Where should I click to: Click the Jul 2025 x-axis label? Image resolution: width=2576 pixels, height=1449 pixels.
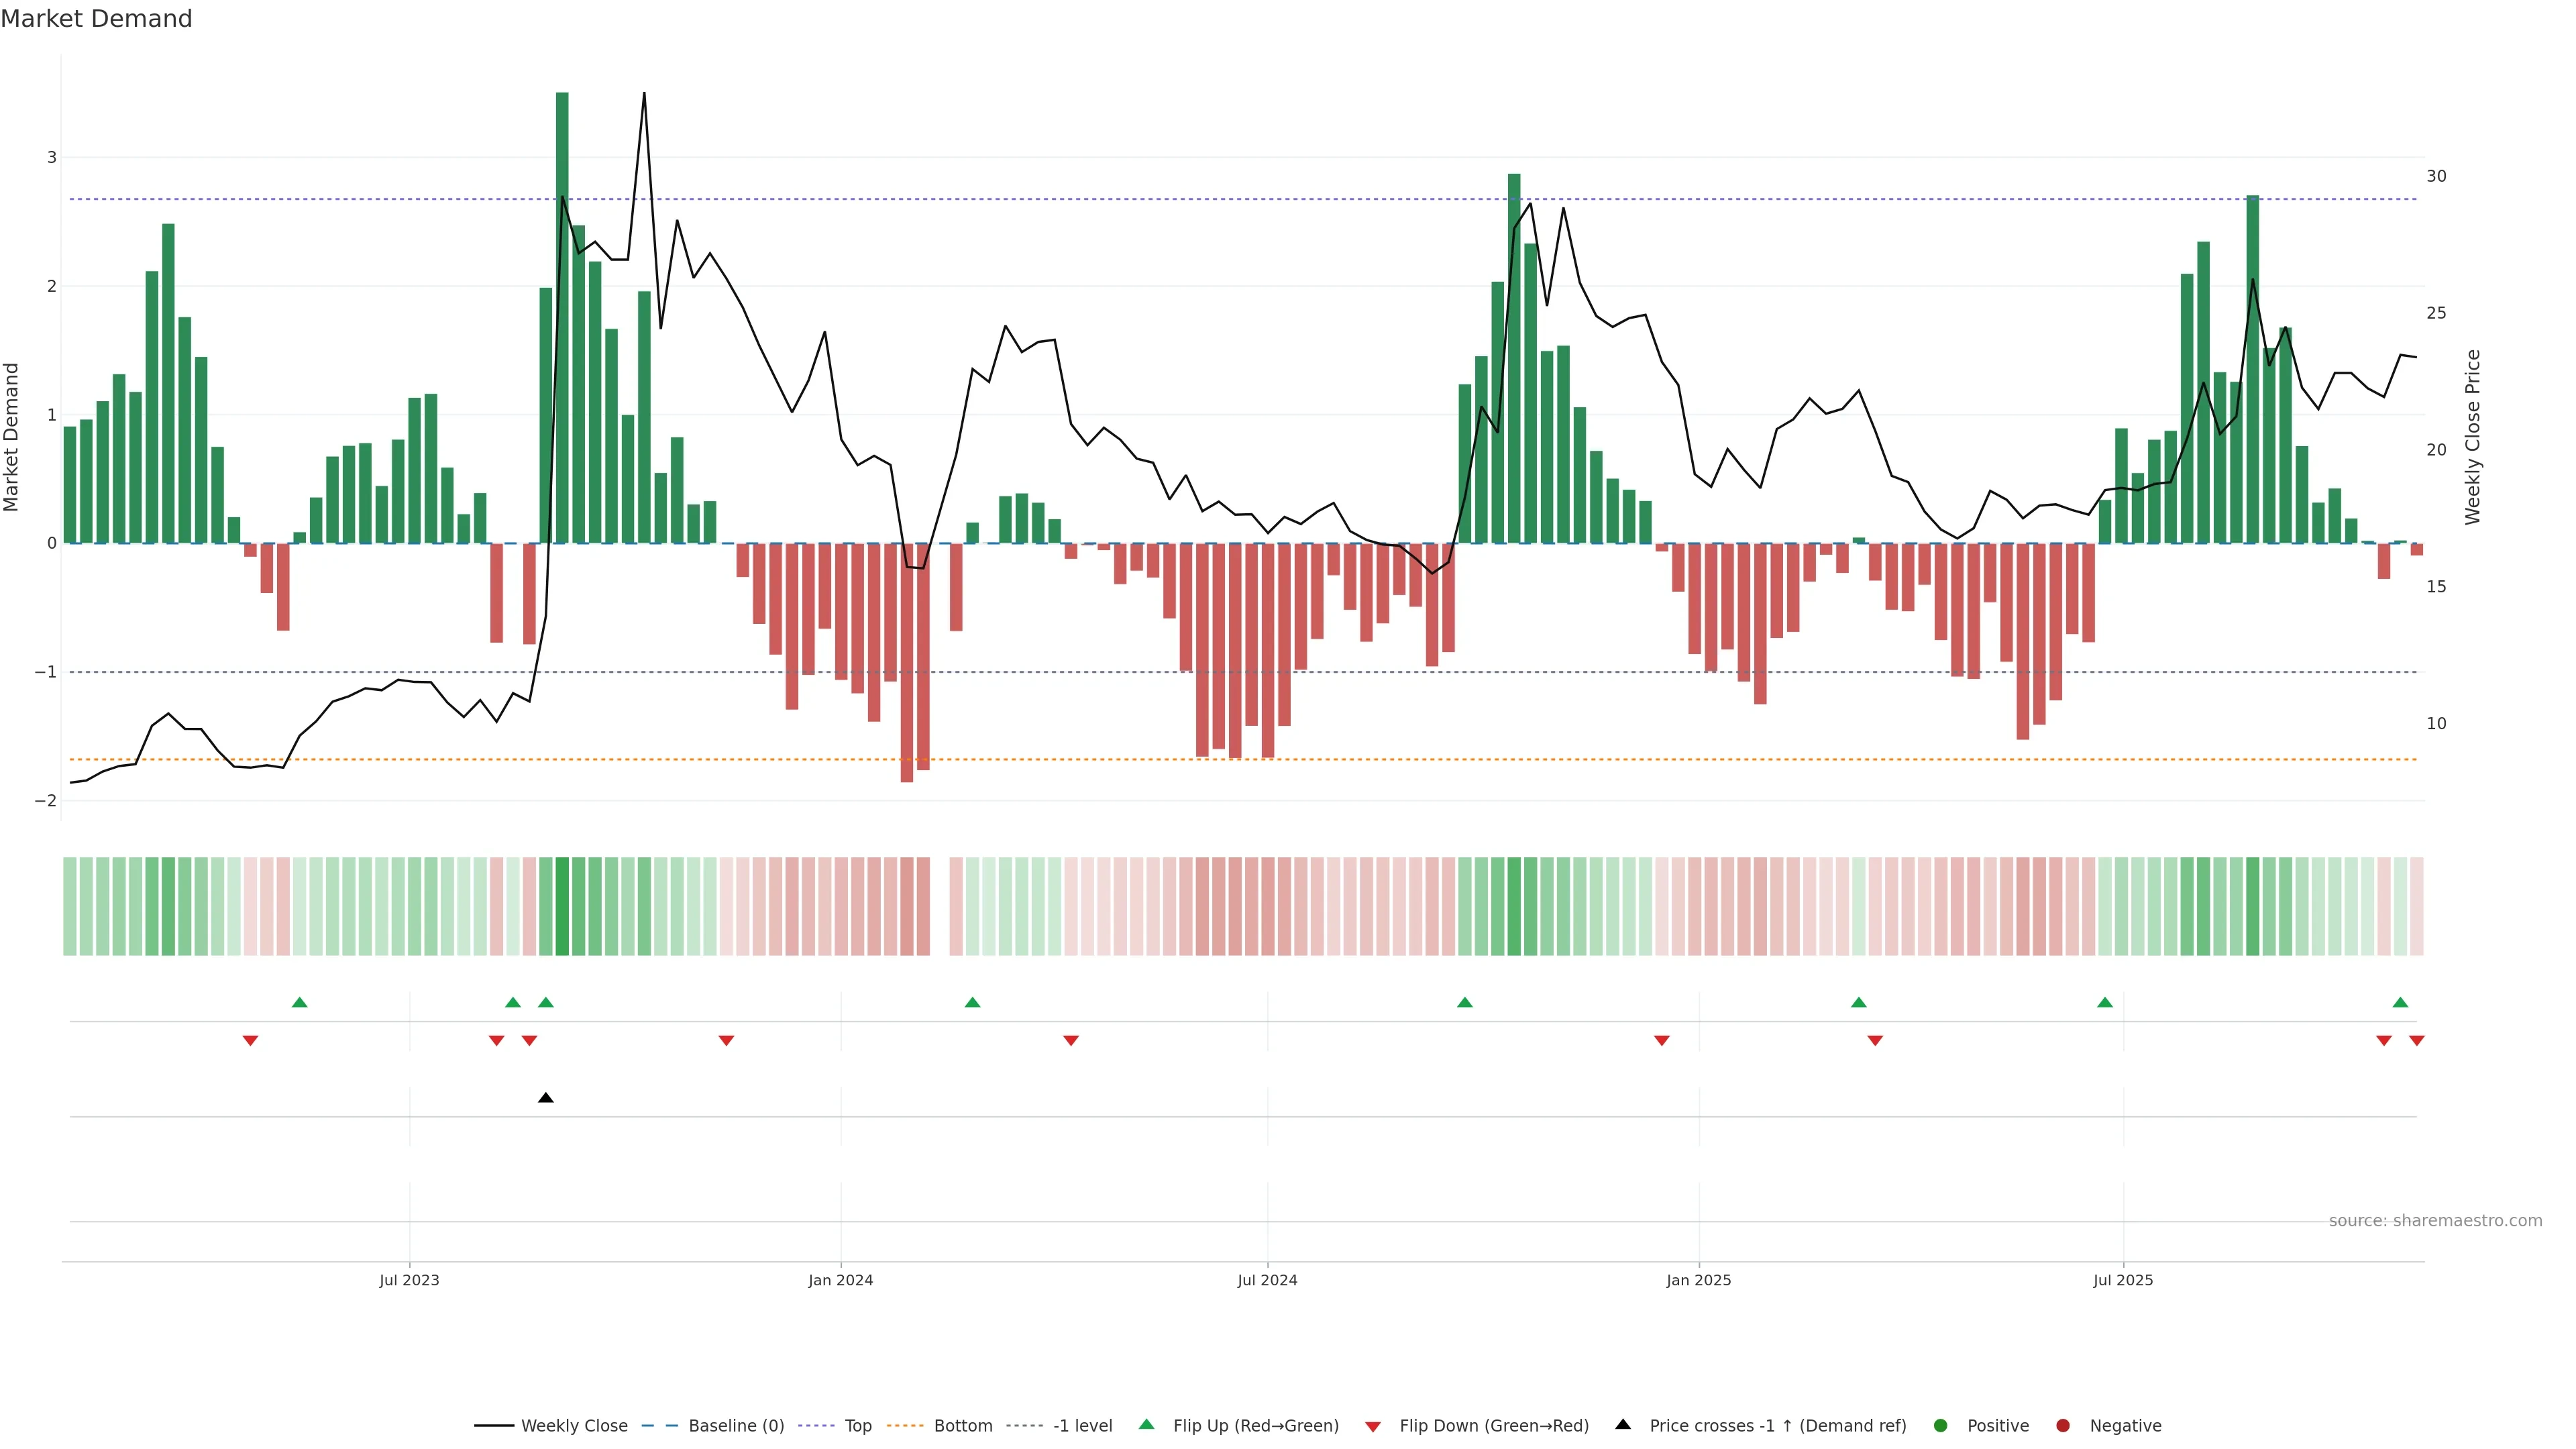pyautogui.click(x=2123, y=1280)
